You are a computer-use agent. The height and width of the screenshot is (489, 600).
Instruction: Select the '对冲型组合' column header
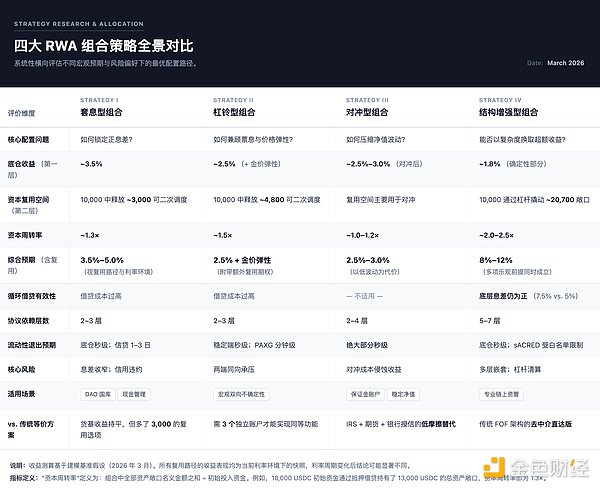click(x=367, y=112)
